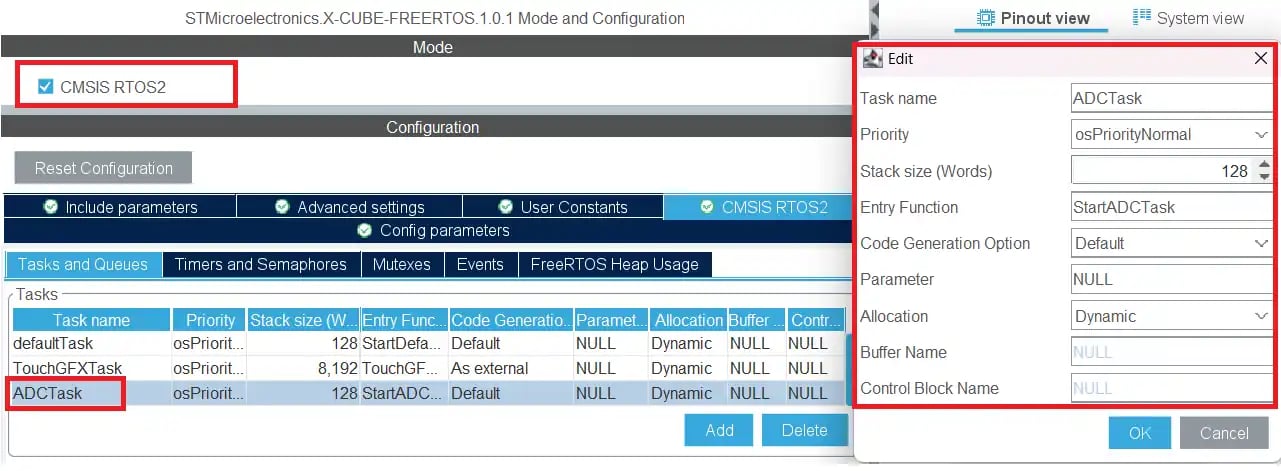Click the Code Generation column header
Screen dimensions: 1281x471
(x=511, y=320)
